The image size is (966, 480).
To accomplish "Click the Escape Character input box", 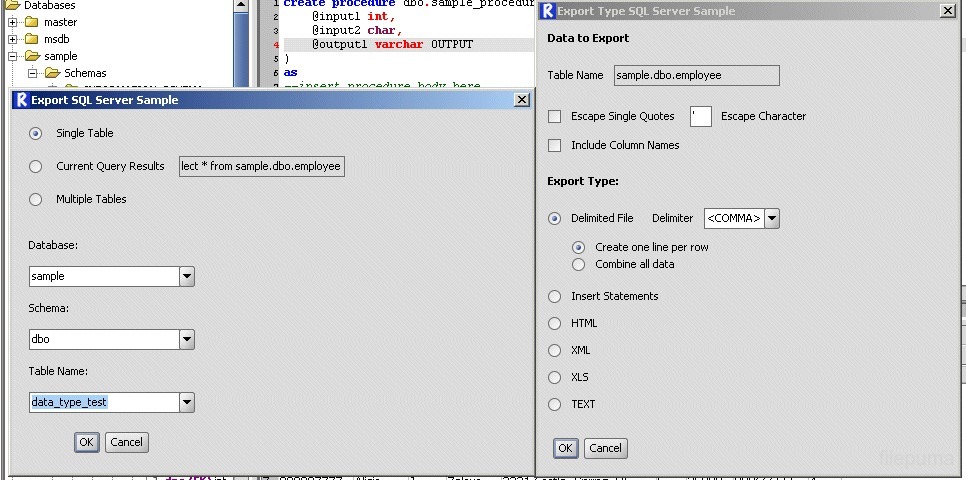I will click(700, 116).
